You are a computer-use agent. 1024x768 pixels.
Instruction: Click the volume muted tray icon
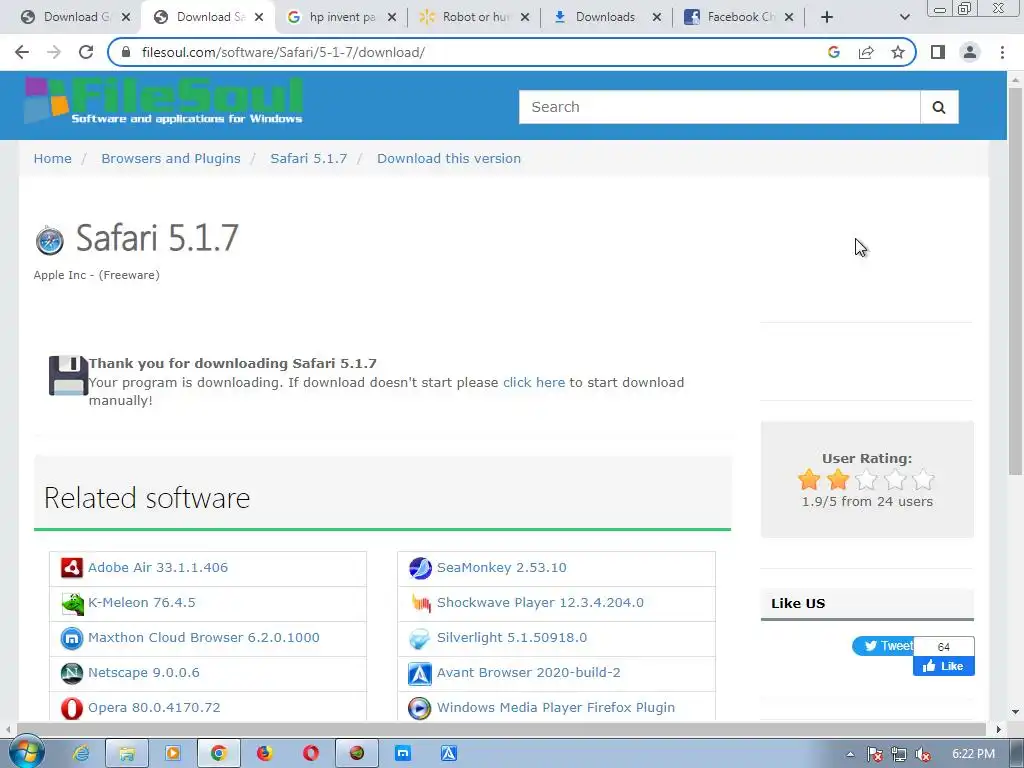tap(923, 754)
